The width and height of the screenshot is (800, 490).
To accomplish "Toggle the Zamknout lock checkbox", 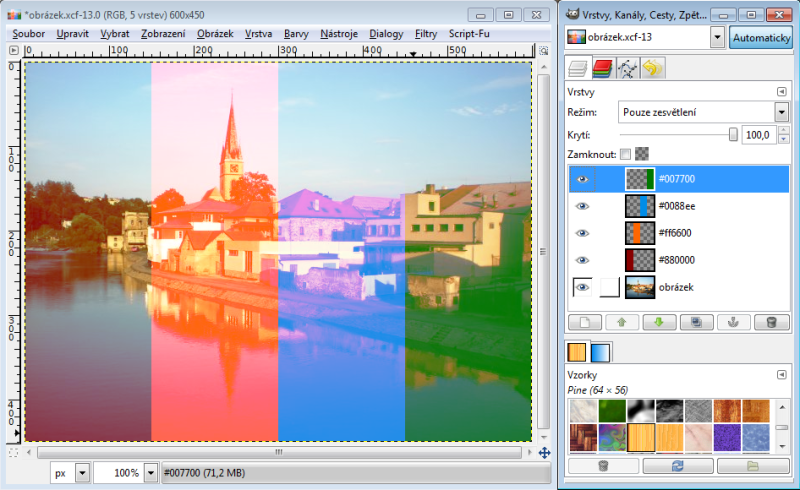I will pos(626,154).
